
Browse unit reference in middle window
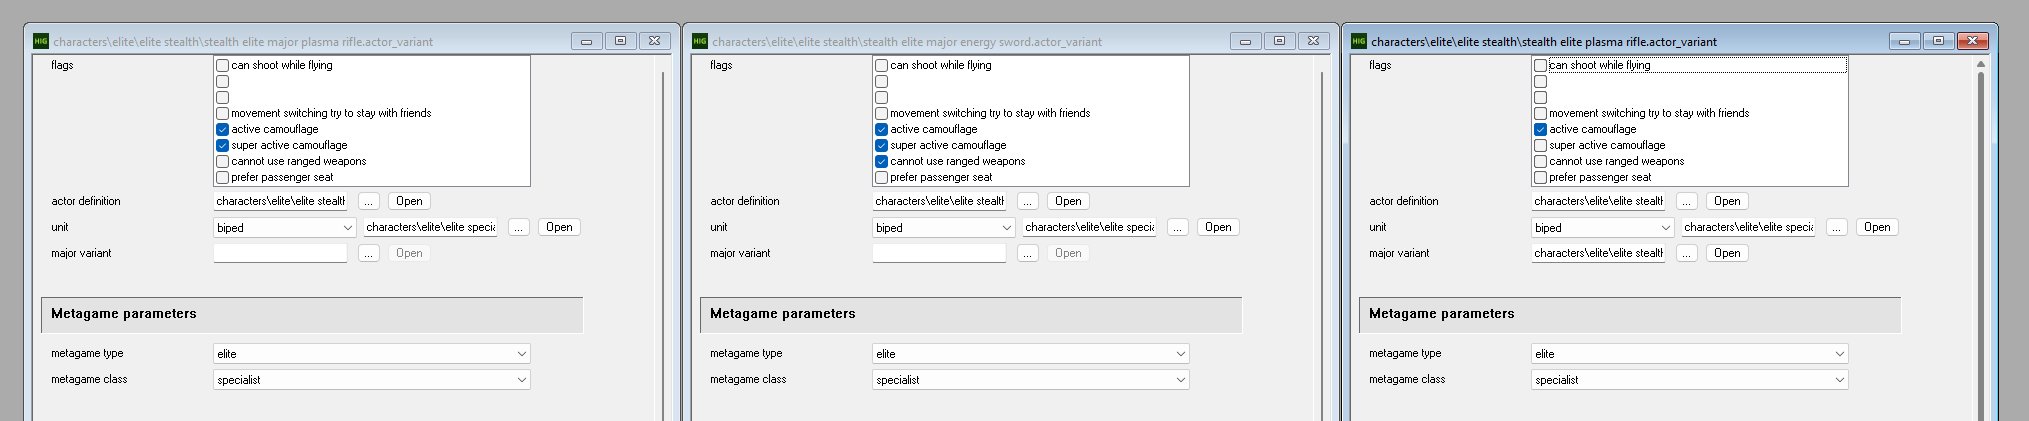point(1177,227)
